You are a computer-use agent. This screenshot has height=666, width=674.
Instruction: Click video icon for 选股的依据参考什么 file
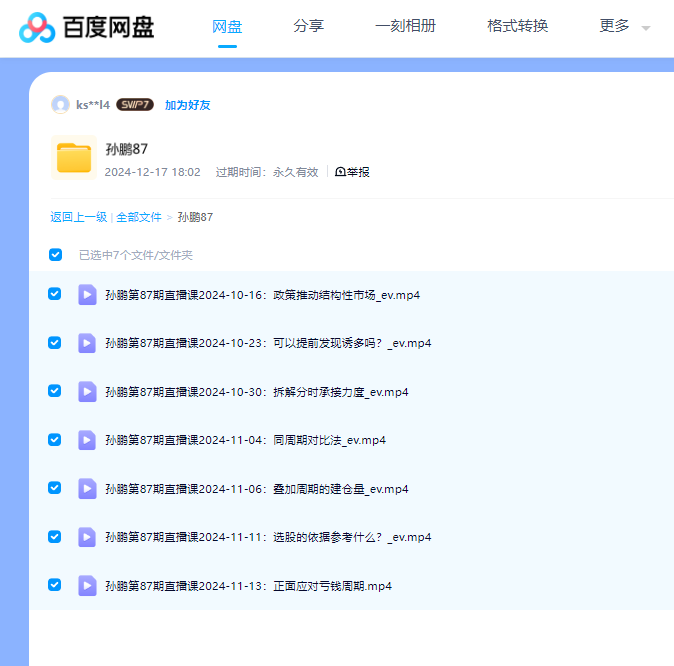coord(87,537)
